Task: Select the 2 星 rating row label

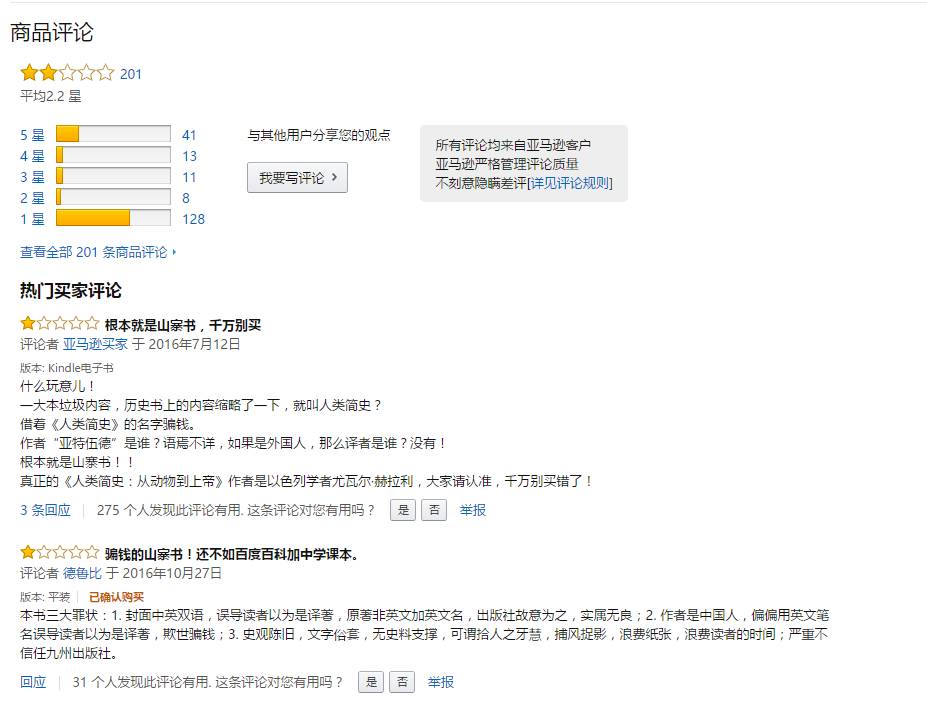Action: click(32, 198)
